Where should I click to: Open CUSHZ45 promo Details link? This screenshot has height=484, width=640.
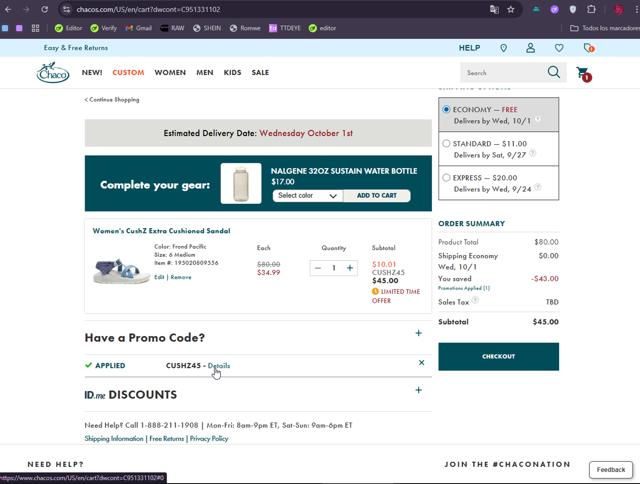pyautogui.click(x=219, y=366)
